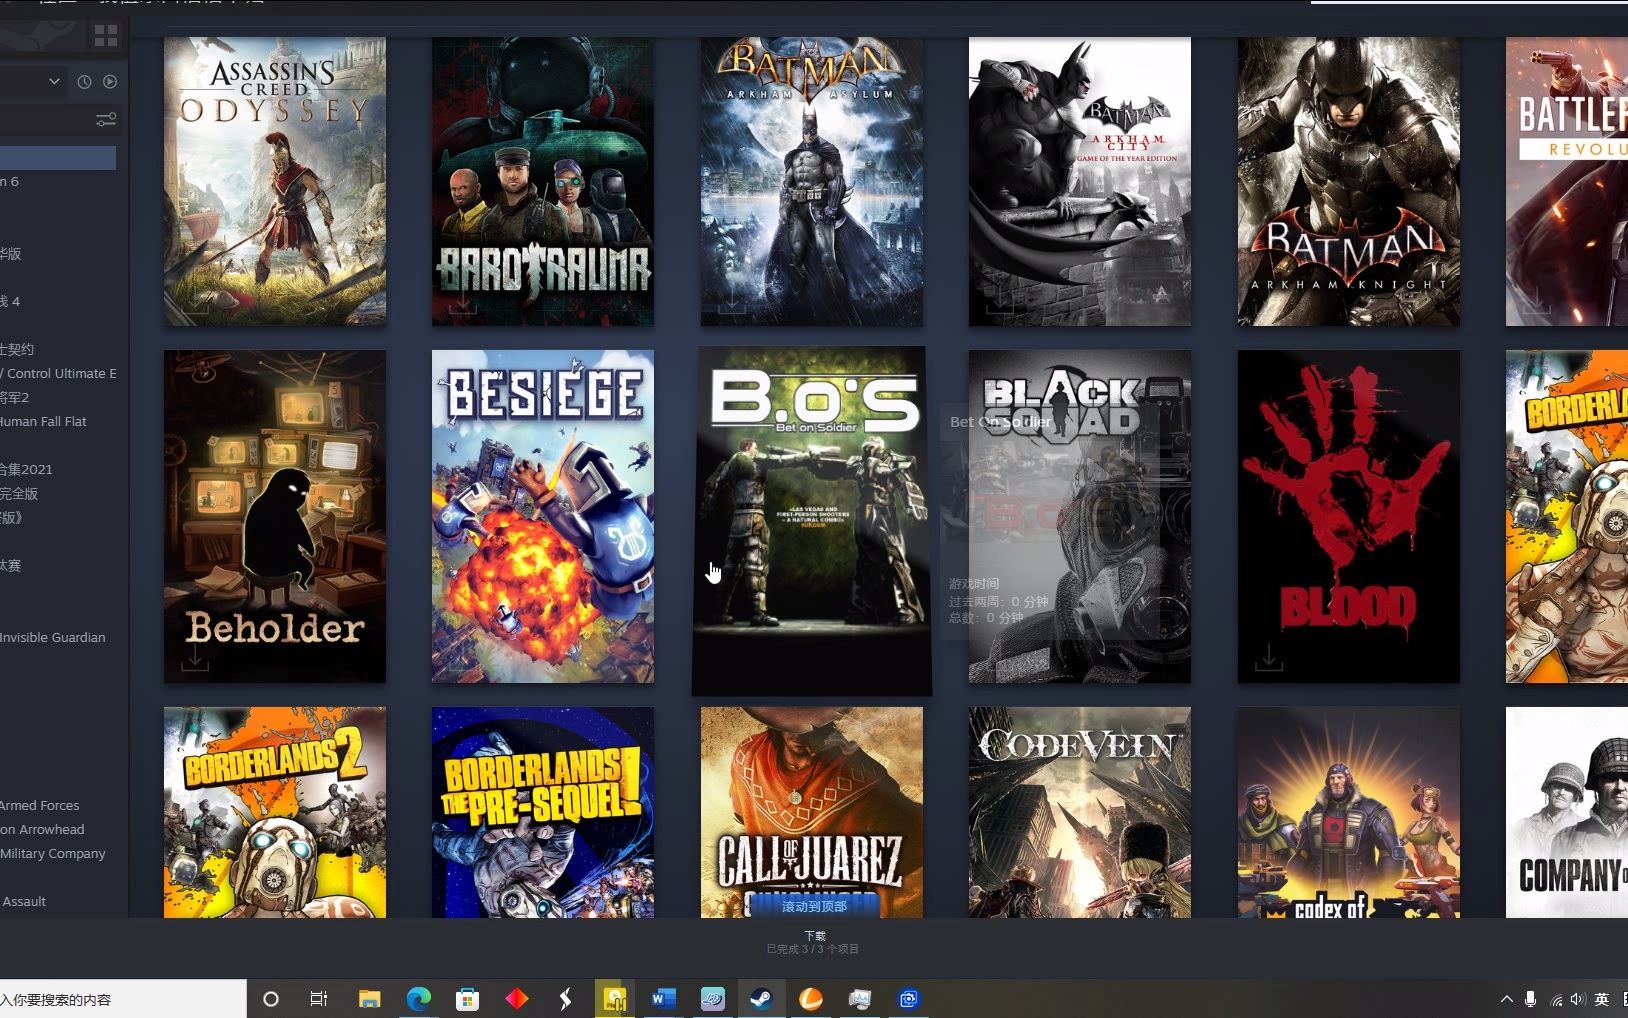Open the monitor icon app on taskbar

coord(859,999)
